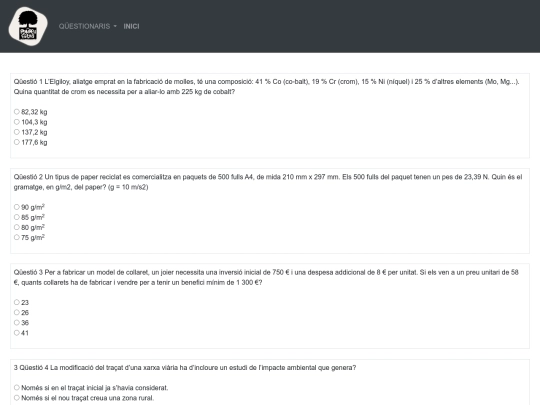Pick 41 as the collaret answer
Screen dimensions: 540x405
click(17, 333)
